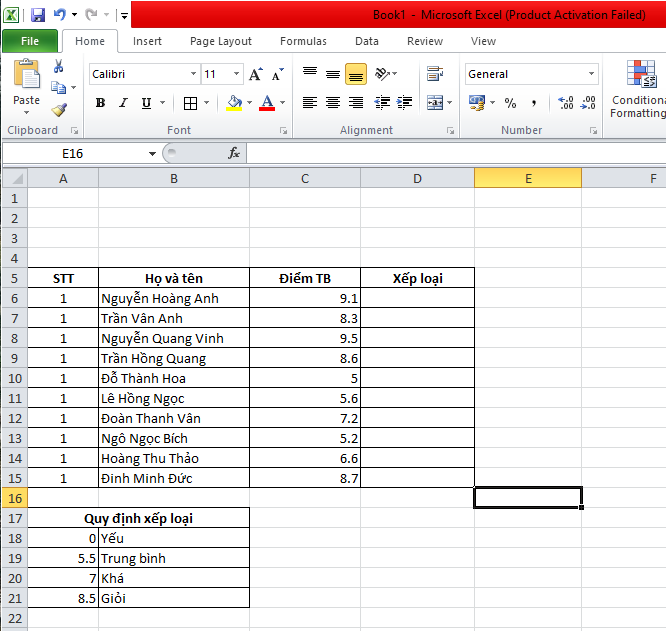Toggle Center text alignment
The height and width of the screenshot is (631, 666).
pos(333,103)
